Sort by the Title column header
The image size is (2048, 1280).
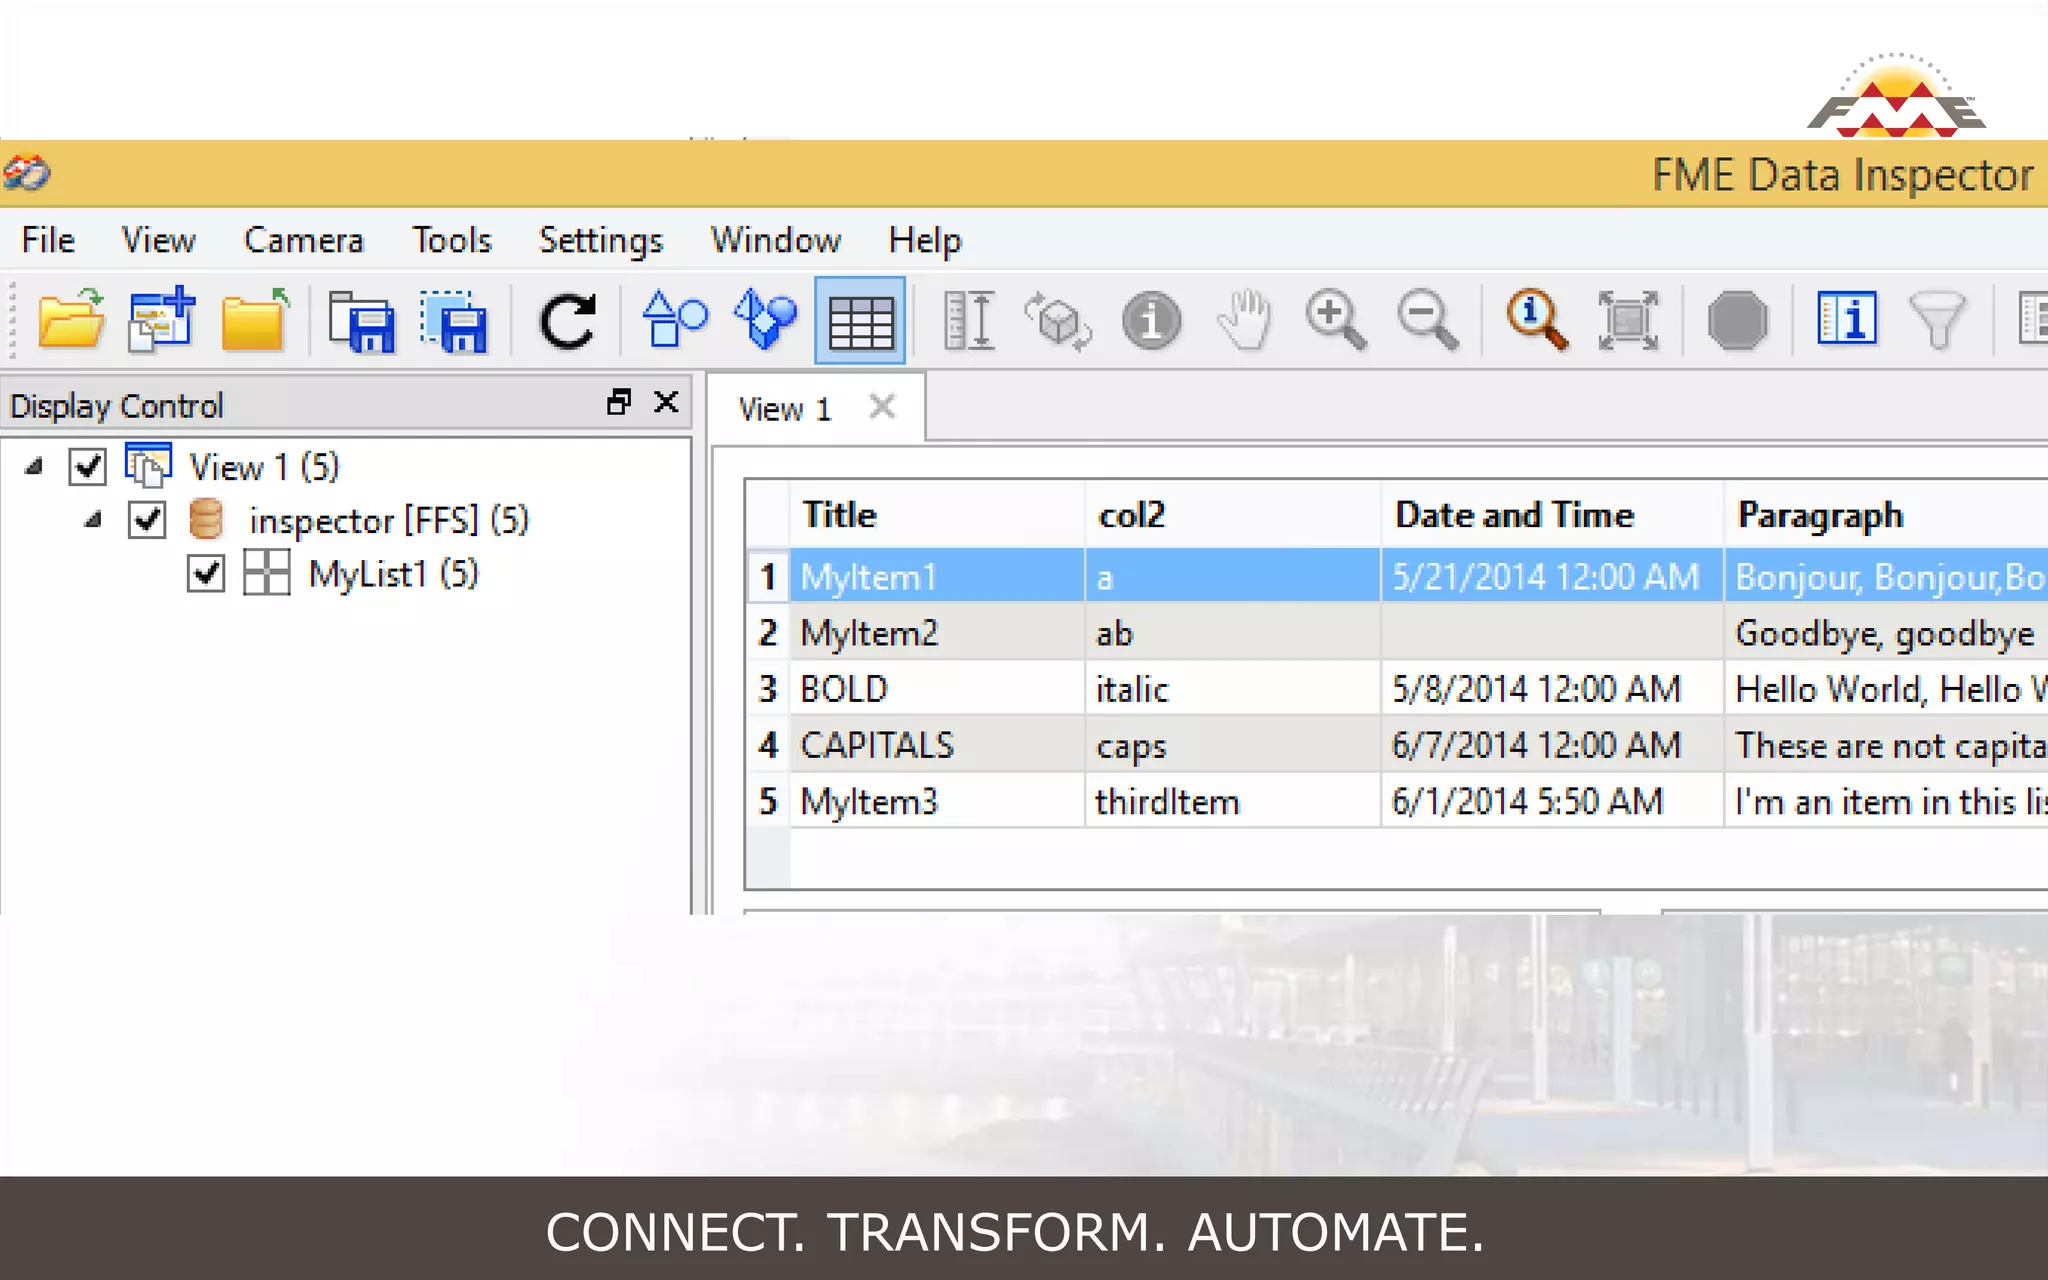tap(937, 515)
